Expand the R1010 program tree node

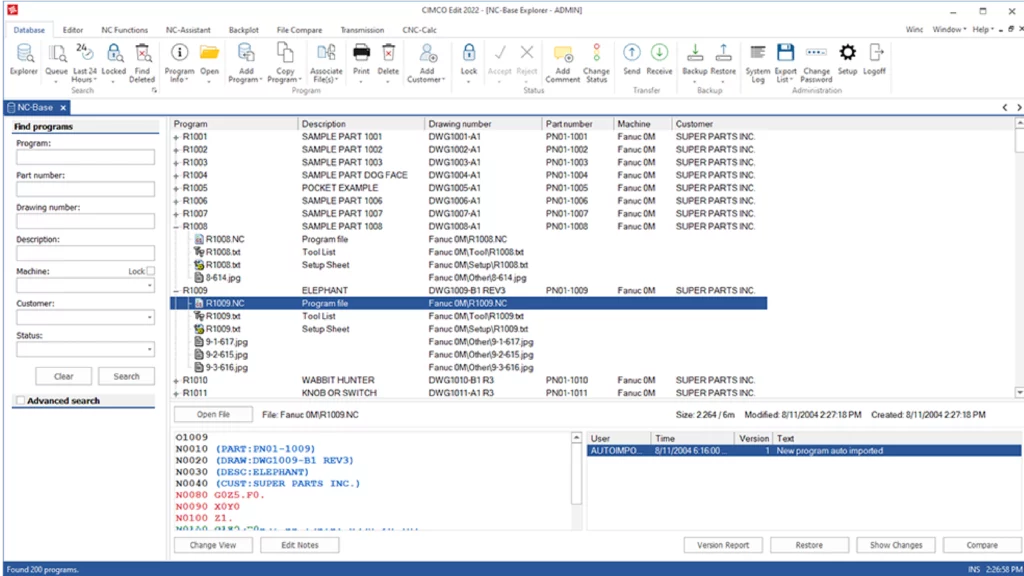(x=177, y=381)
